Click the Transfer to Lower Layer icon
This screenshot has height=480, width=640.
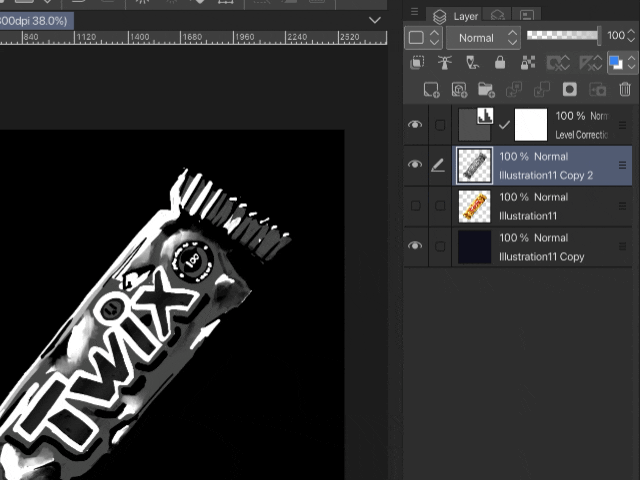(514, 90)
